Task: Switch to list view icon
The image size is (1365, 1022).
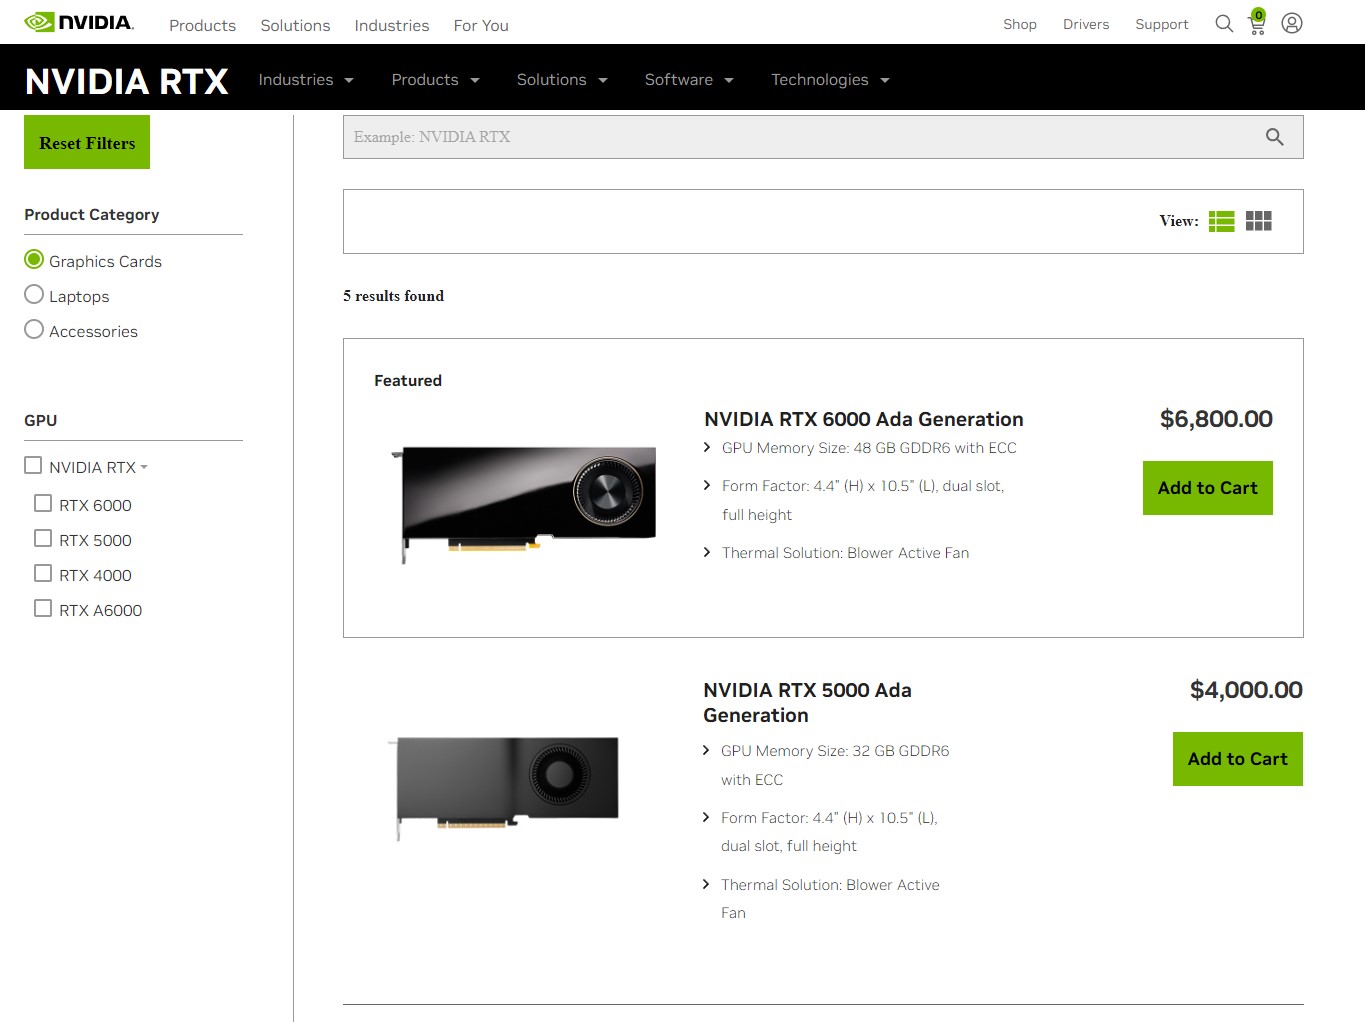Action: click(x=1221, y=221)
